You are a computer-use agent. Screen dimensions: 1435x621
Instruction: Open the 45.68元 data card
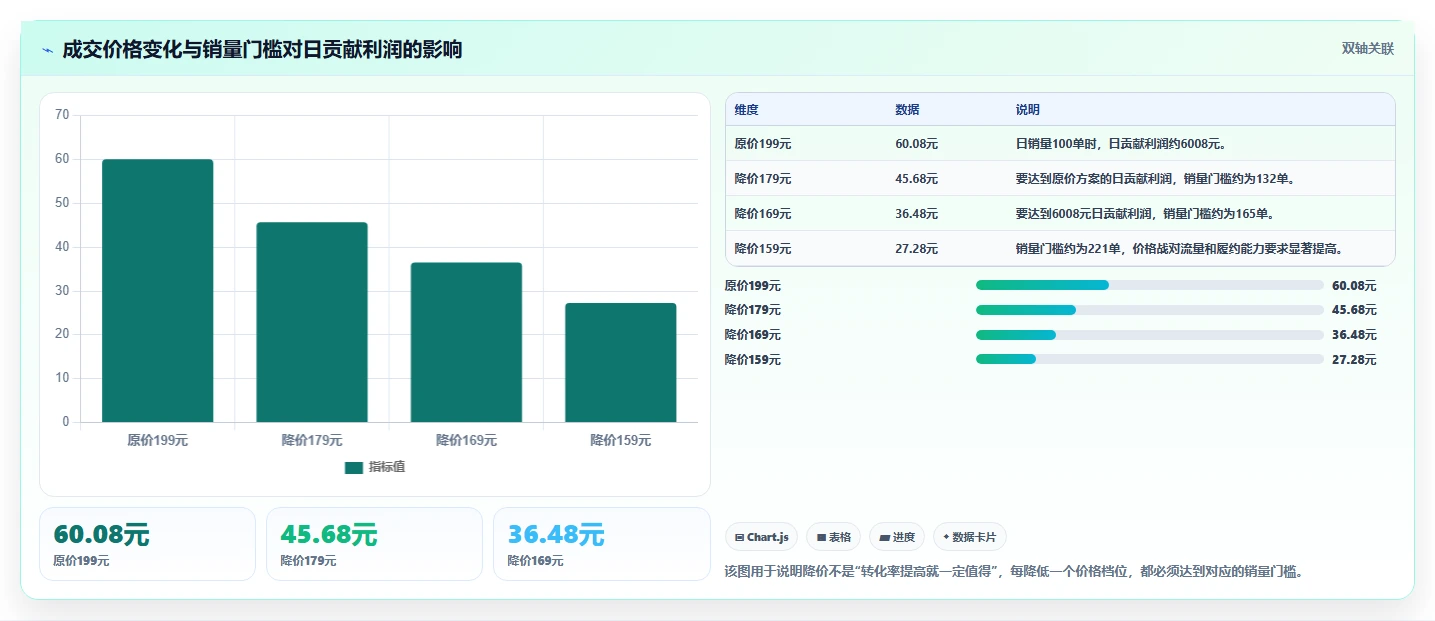pyautogui.click(x=374, y=544)
